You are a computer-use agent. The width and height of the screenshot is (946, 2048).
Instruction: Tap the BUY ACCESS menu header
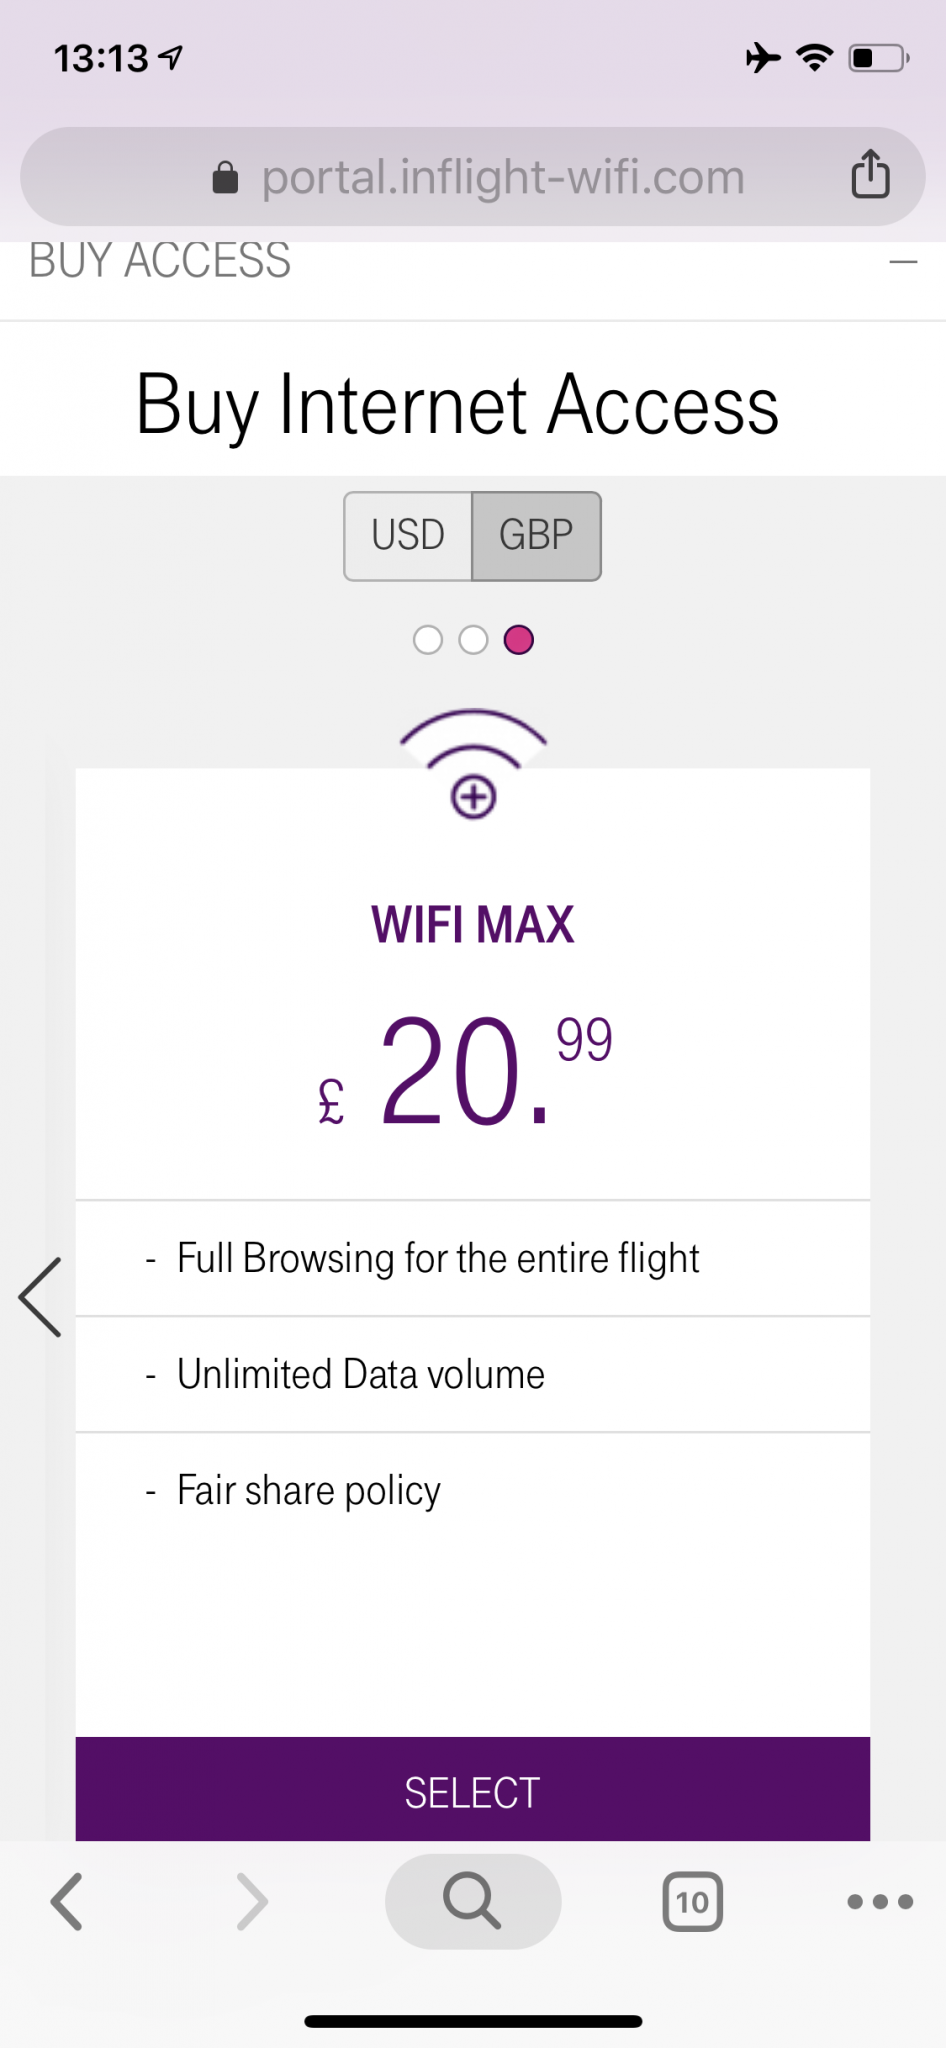pos(160,262)
